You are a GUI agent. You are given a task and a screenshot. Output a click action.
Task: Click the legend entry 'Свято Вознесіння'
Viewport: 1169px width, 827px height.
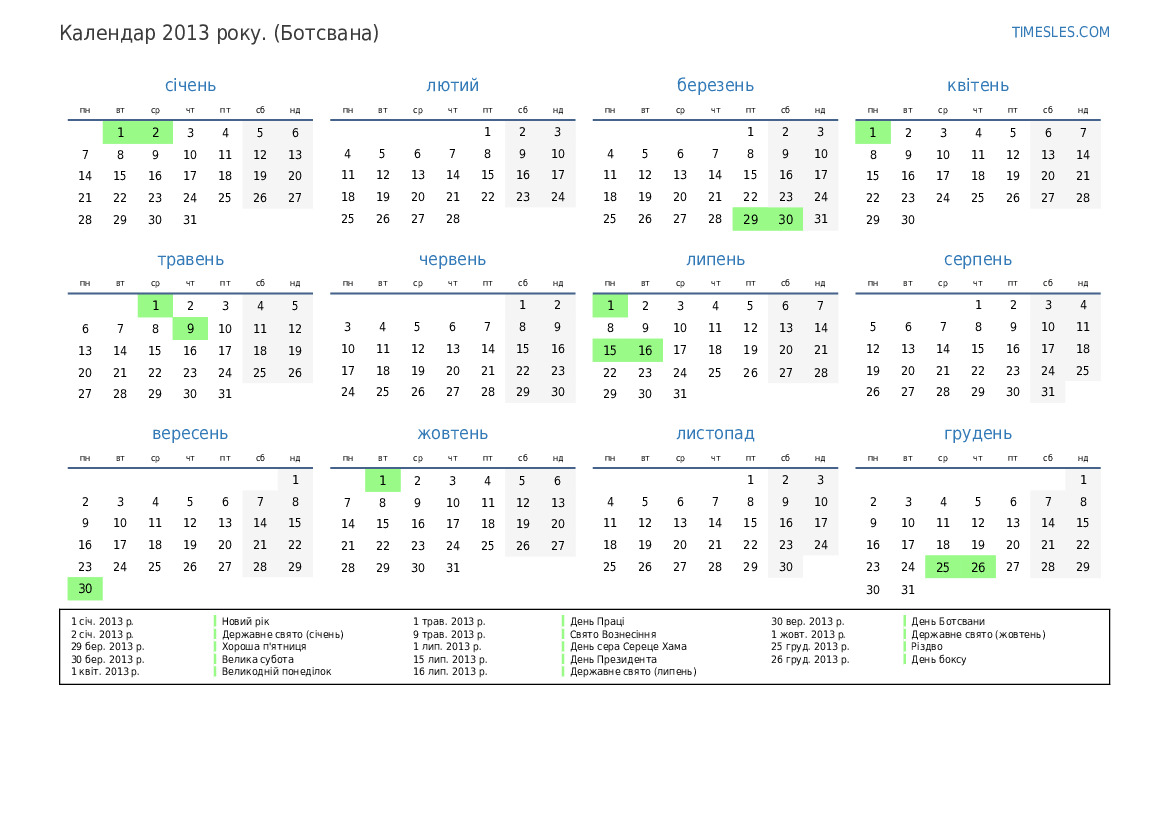coord(613,635)
